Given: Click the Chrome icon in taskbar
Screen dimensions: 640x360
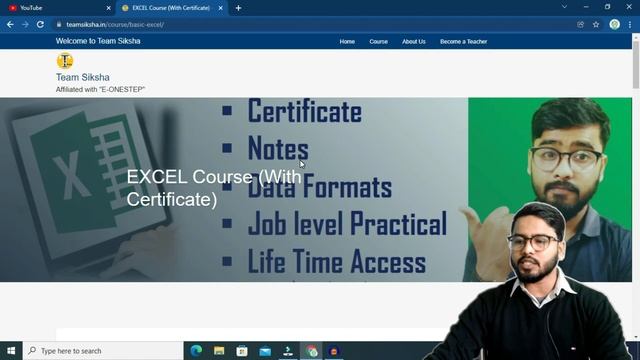Looking at the screenshot, I should (x=311, y=351).
